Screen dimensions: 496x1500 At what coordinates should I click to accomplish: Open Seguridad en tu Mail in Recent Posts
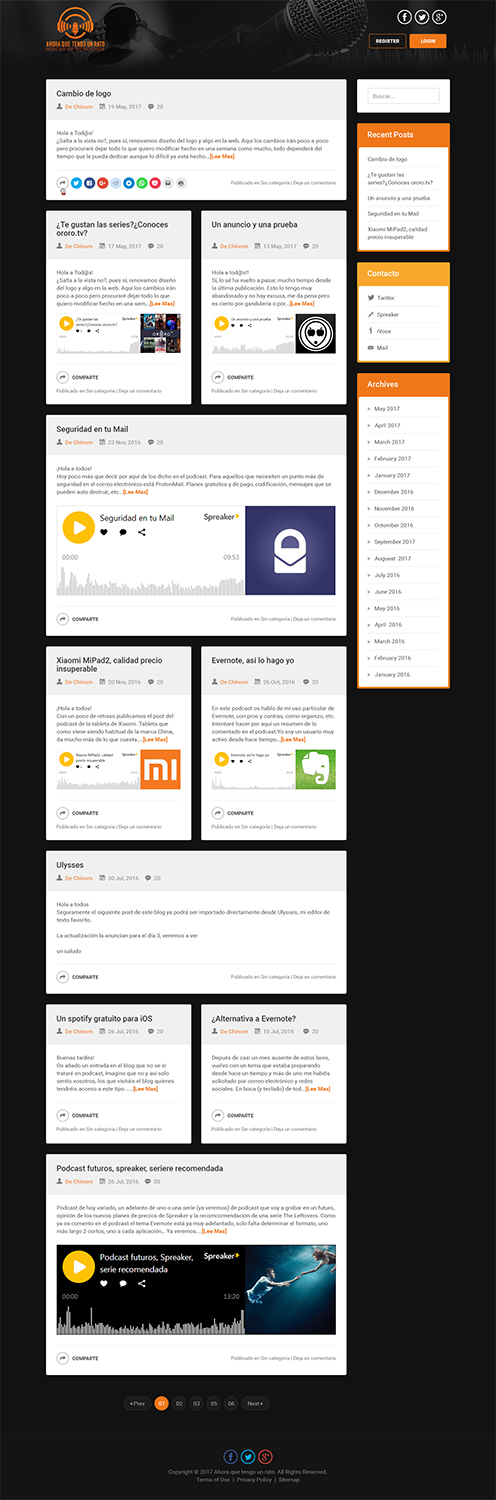pyautogui.click(x=393, y=214)
